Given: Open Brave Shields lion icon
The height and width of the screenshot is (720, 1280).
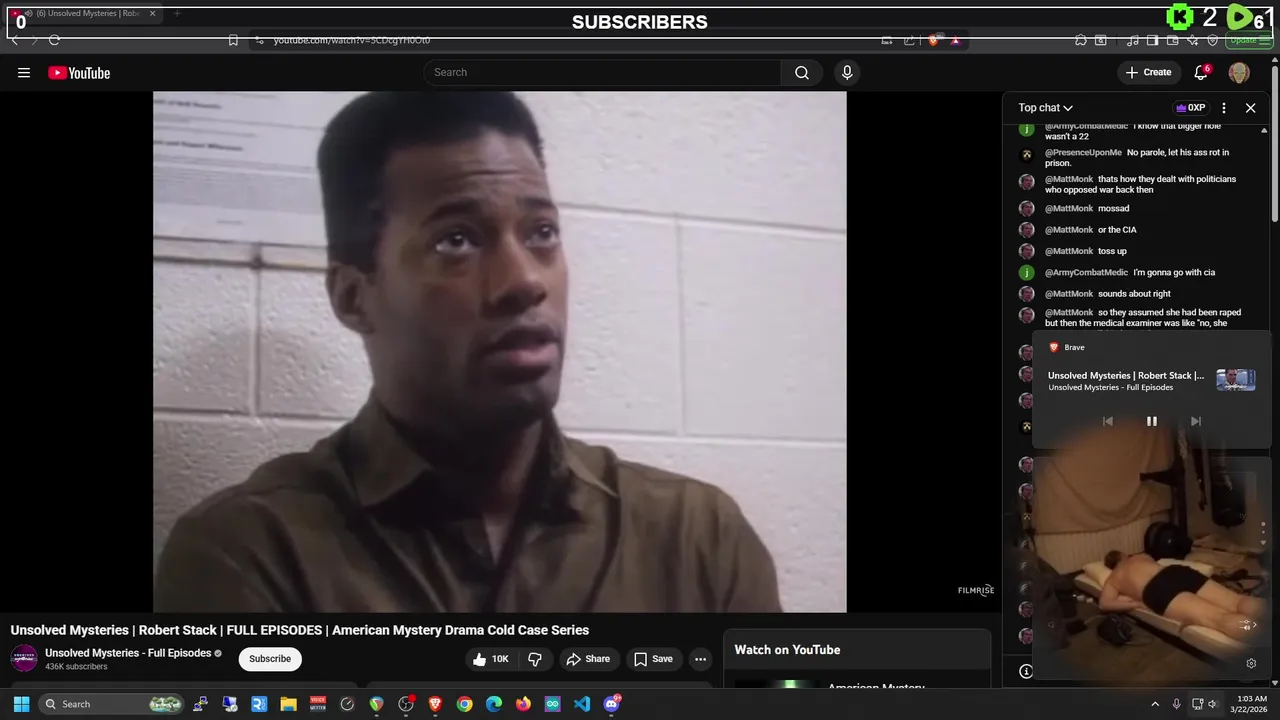Looking at the screenshot, I should pos(933,40).
